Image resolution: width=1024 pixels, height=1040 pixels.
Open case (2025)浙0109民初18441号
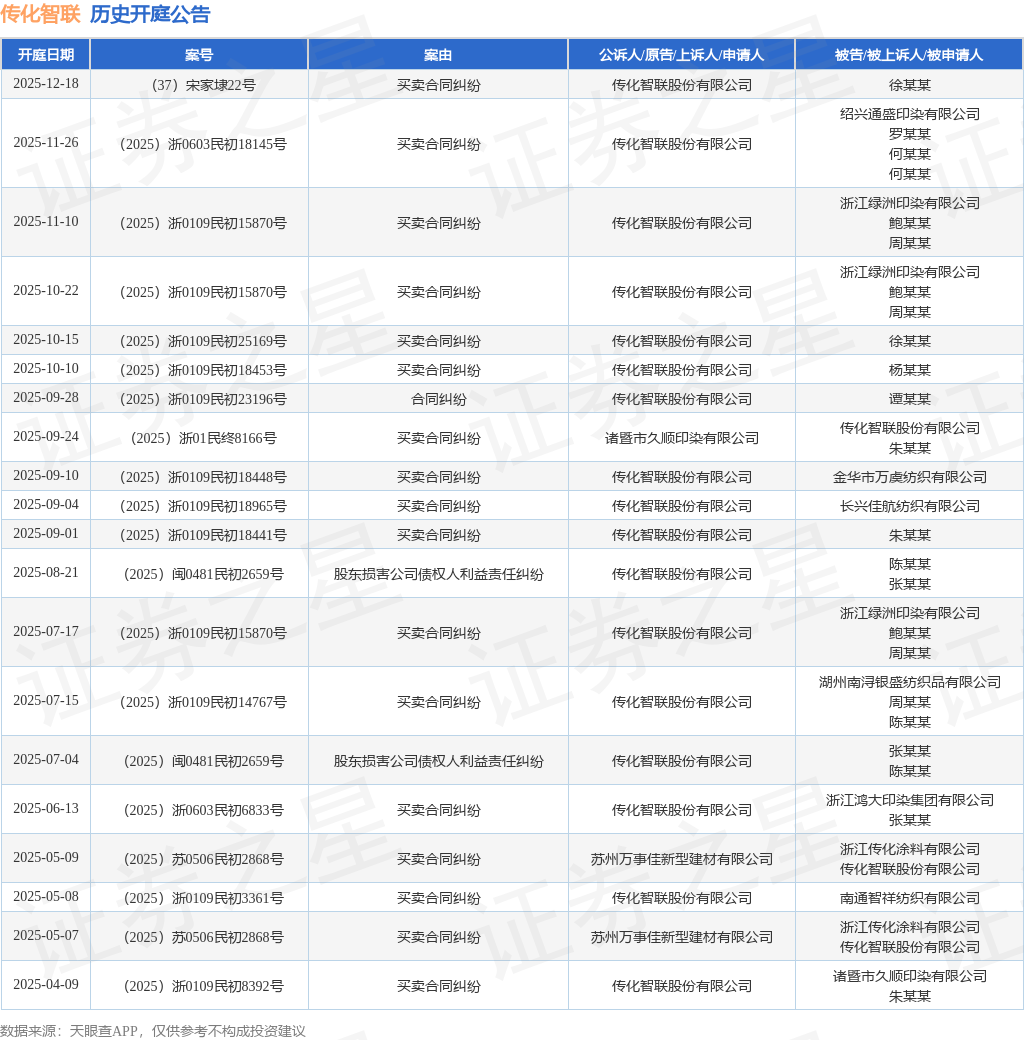(203, 535)
